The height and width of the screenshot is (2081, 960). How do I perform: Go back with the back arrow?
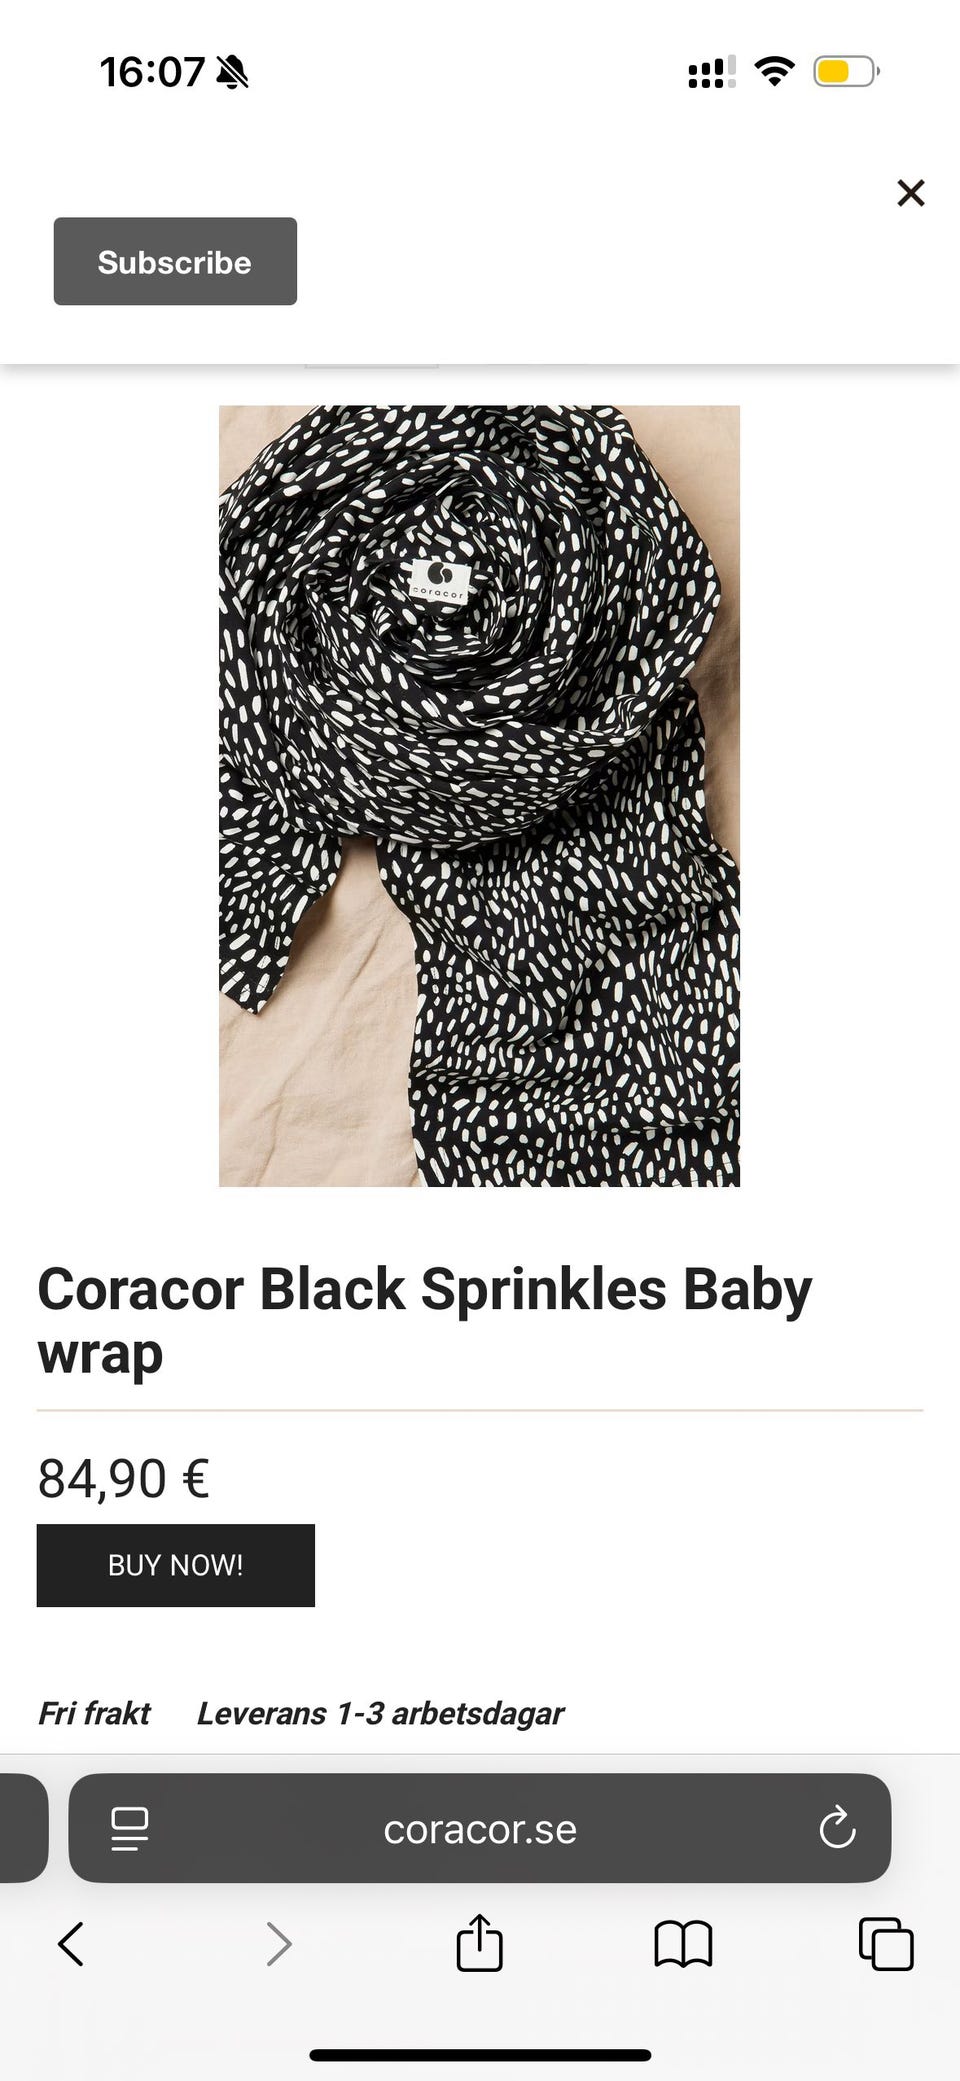tap(71, 1945)
